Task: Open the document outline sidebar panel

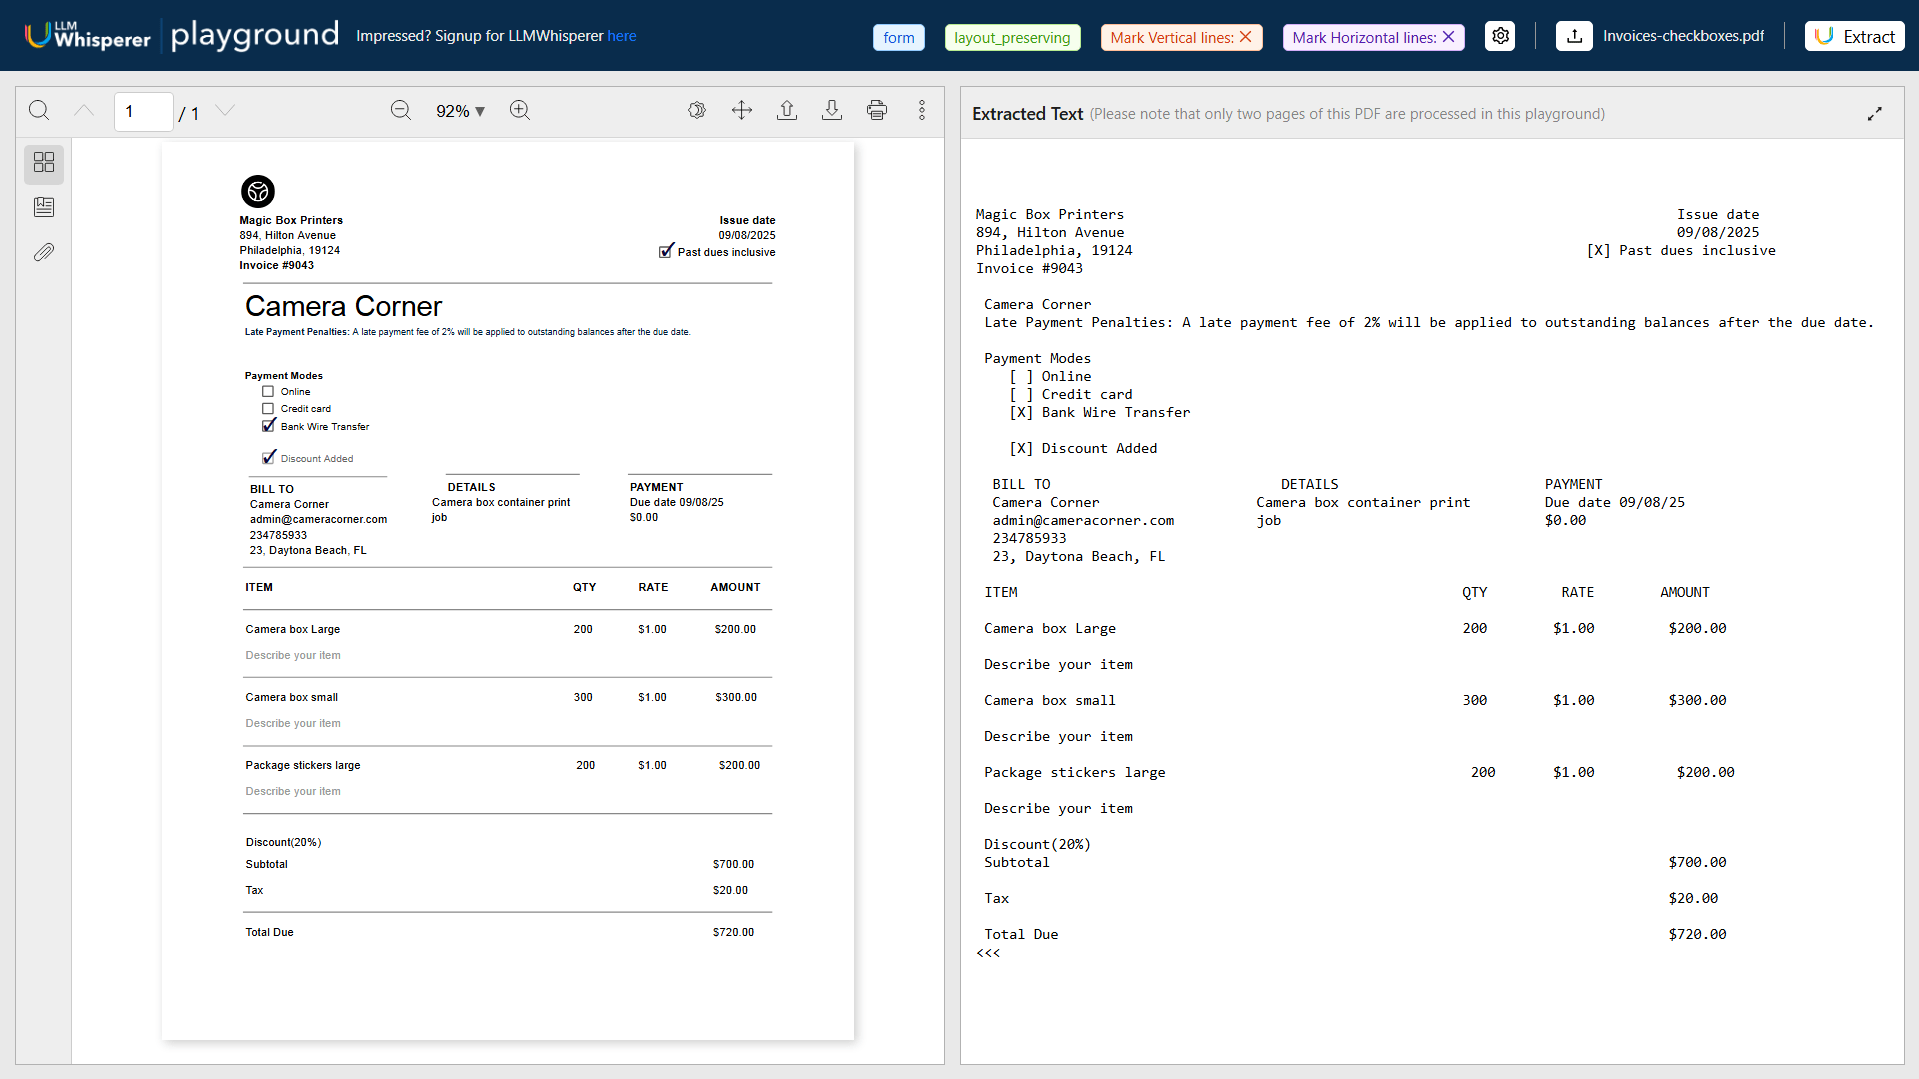Action: point(44,207)
